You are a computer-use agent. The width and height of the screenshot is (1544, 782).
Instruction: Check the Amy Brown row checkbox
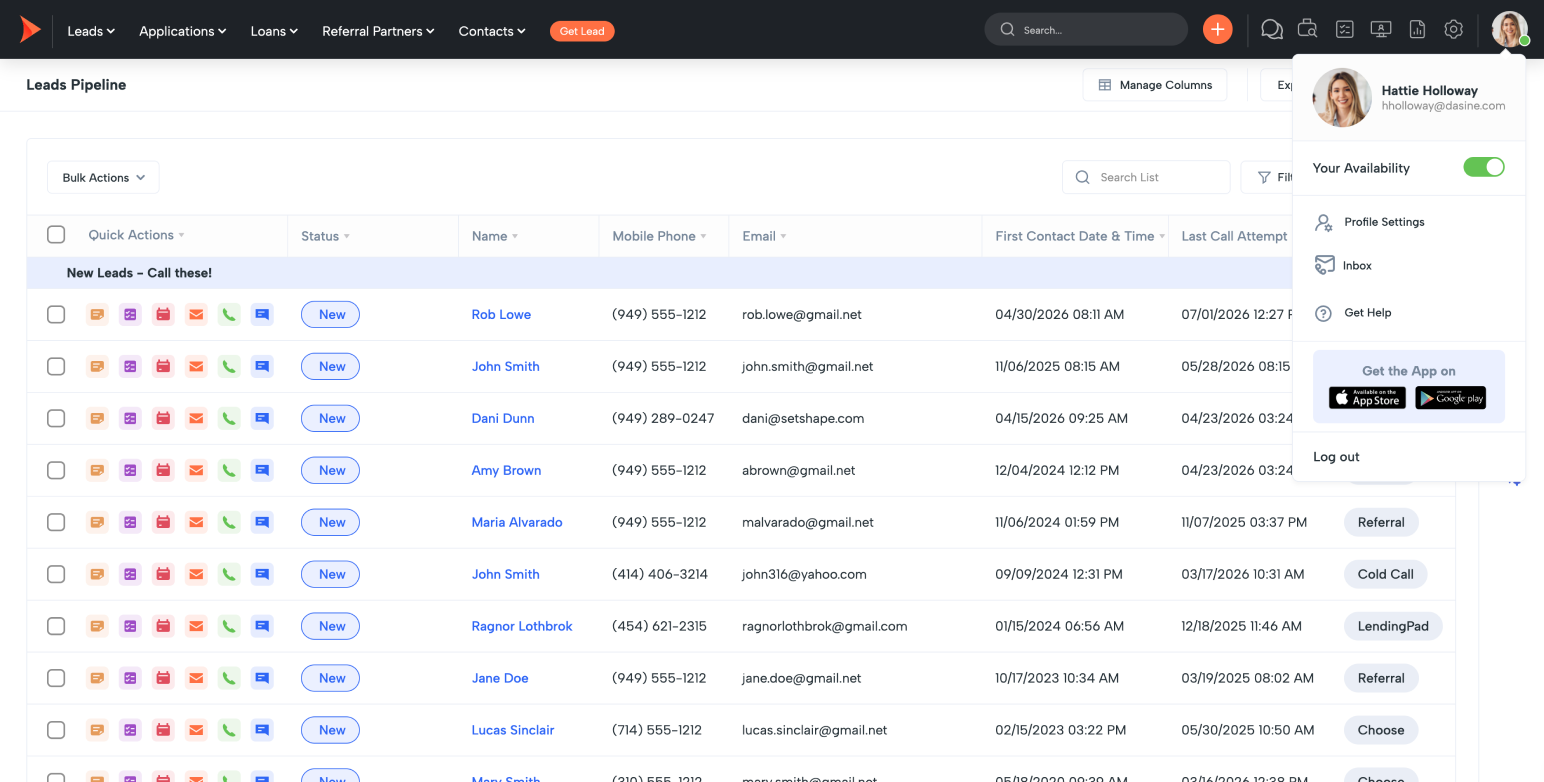tap(56, 470)
